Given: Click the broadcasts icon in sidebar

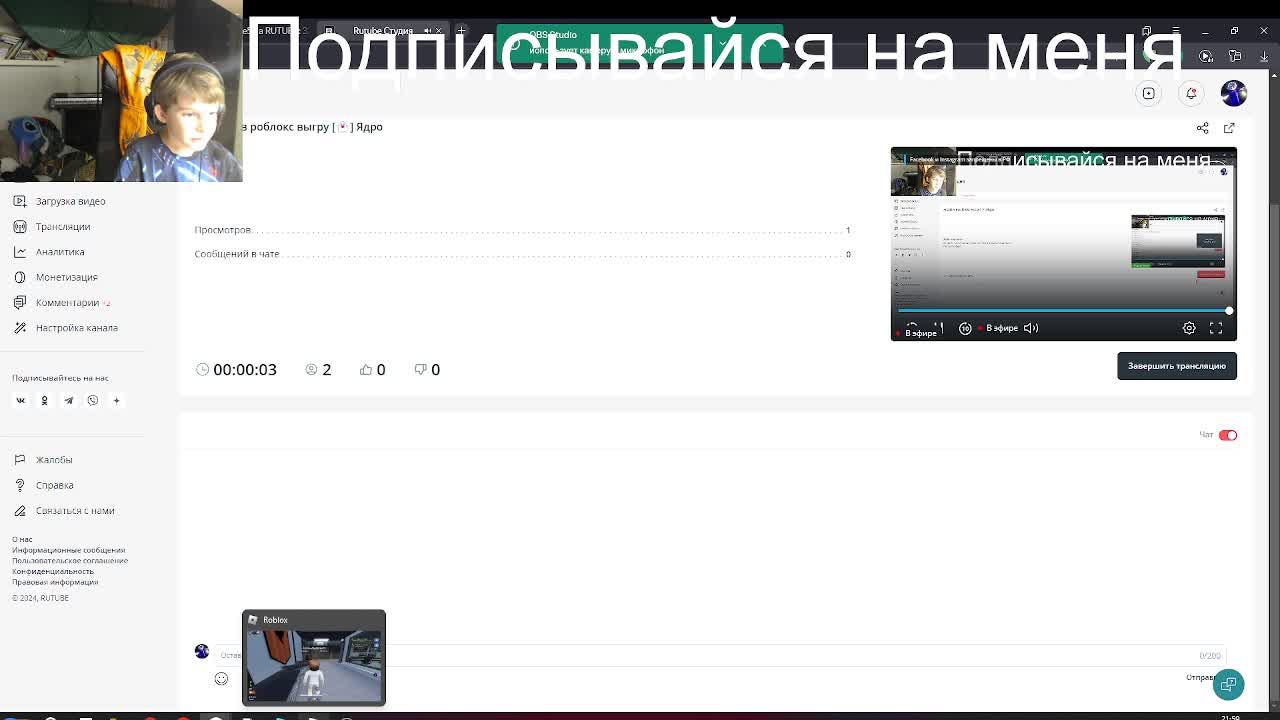Looking at the screenshot, I should tap(20, 226).
